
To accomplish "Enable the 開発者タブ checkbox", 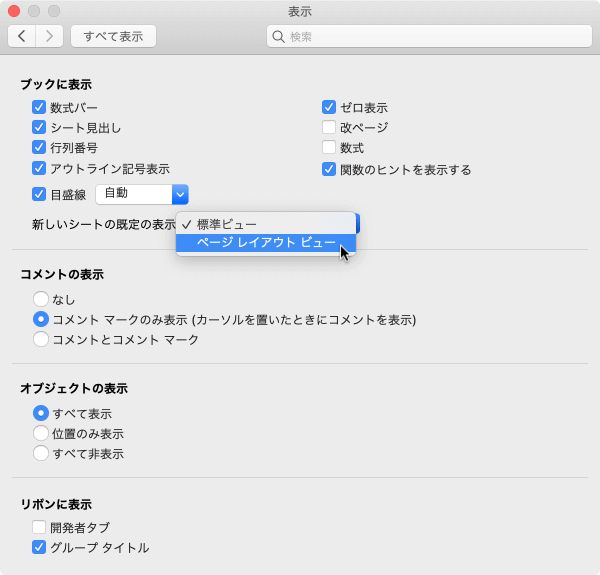I will (x=40, y=527).
